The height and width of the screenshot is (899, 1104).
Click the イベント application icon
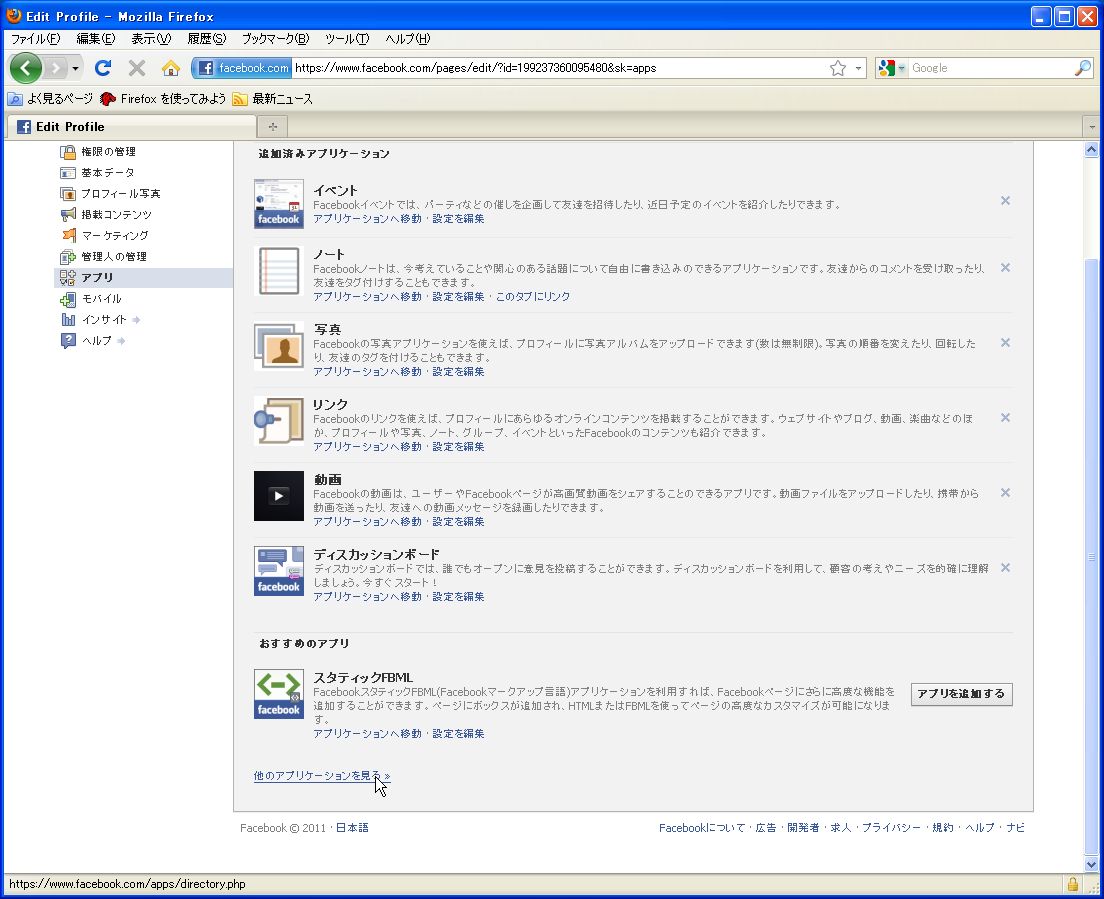point(279,203)
